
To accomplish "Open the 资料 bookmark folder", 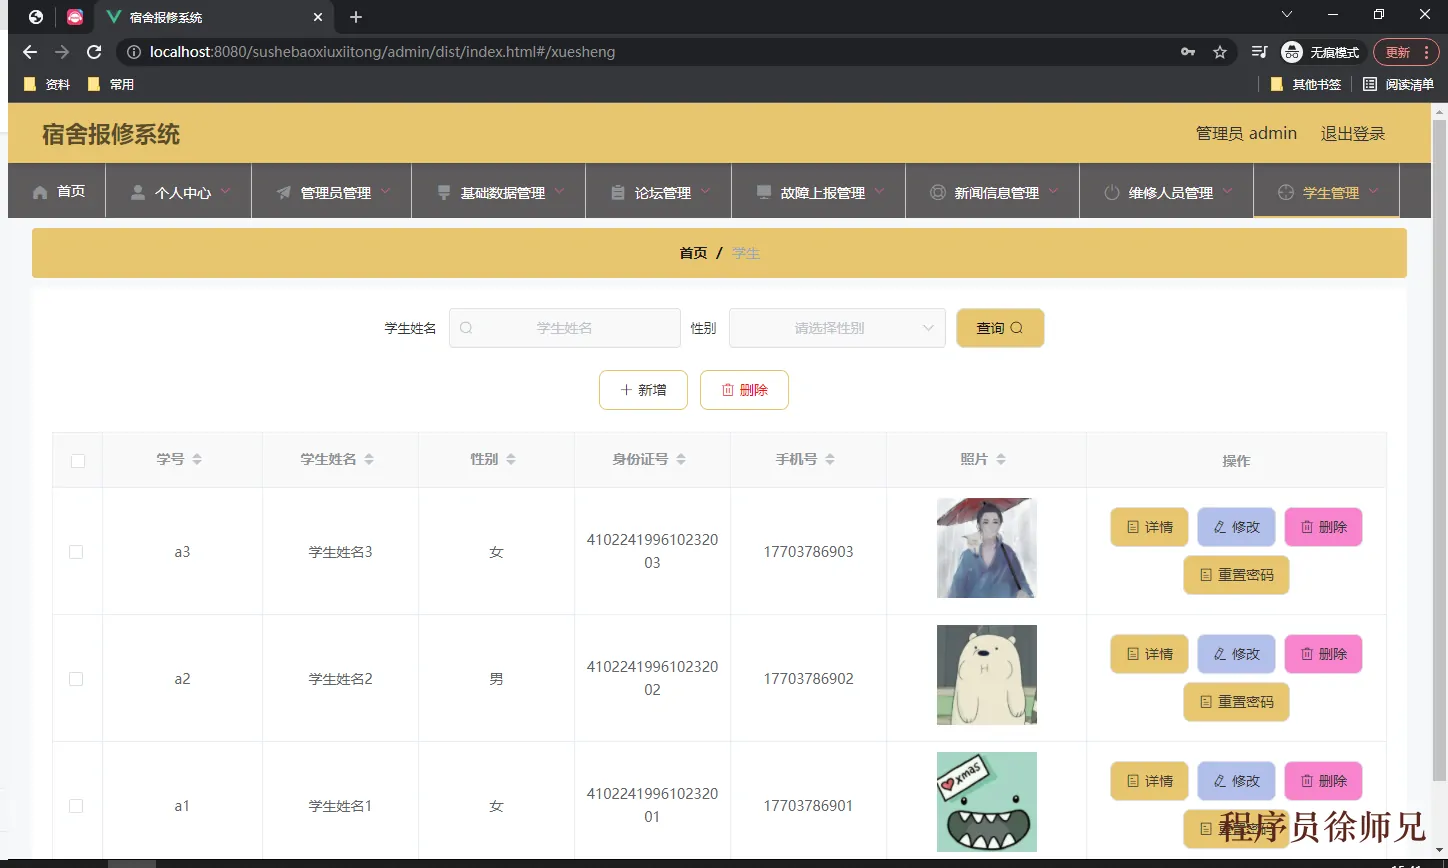I will pyautogui.click(x=47, y=84).
